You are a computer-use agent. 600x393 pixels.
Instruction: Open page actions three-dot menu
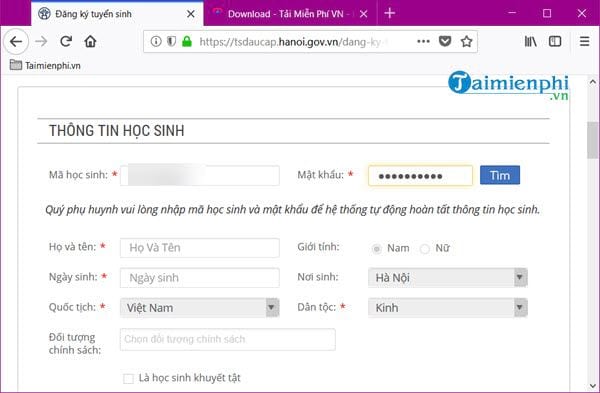point(423,41)
